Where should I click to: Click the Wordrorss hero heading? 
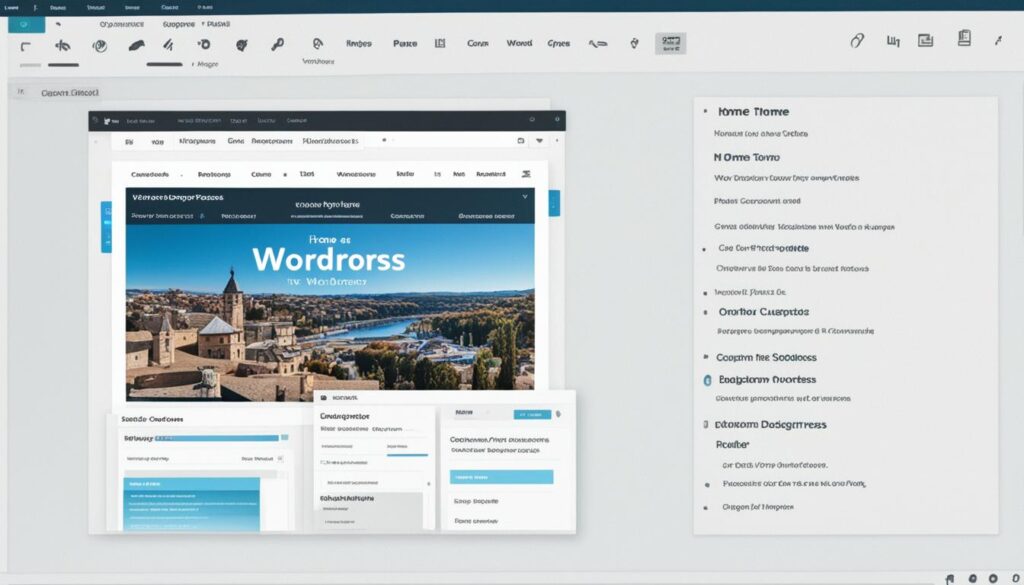(x=328, y=260)
